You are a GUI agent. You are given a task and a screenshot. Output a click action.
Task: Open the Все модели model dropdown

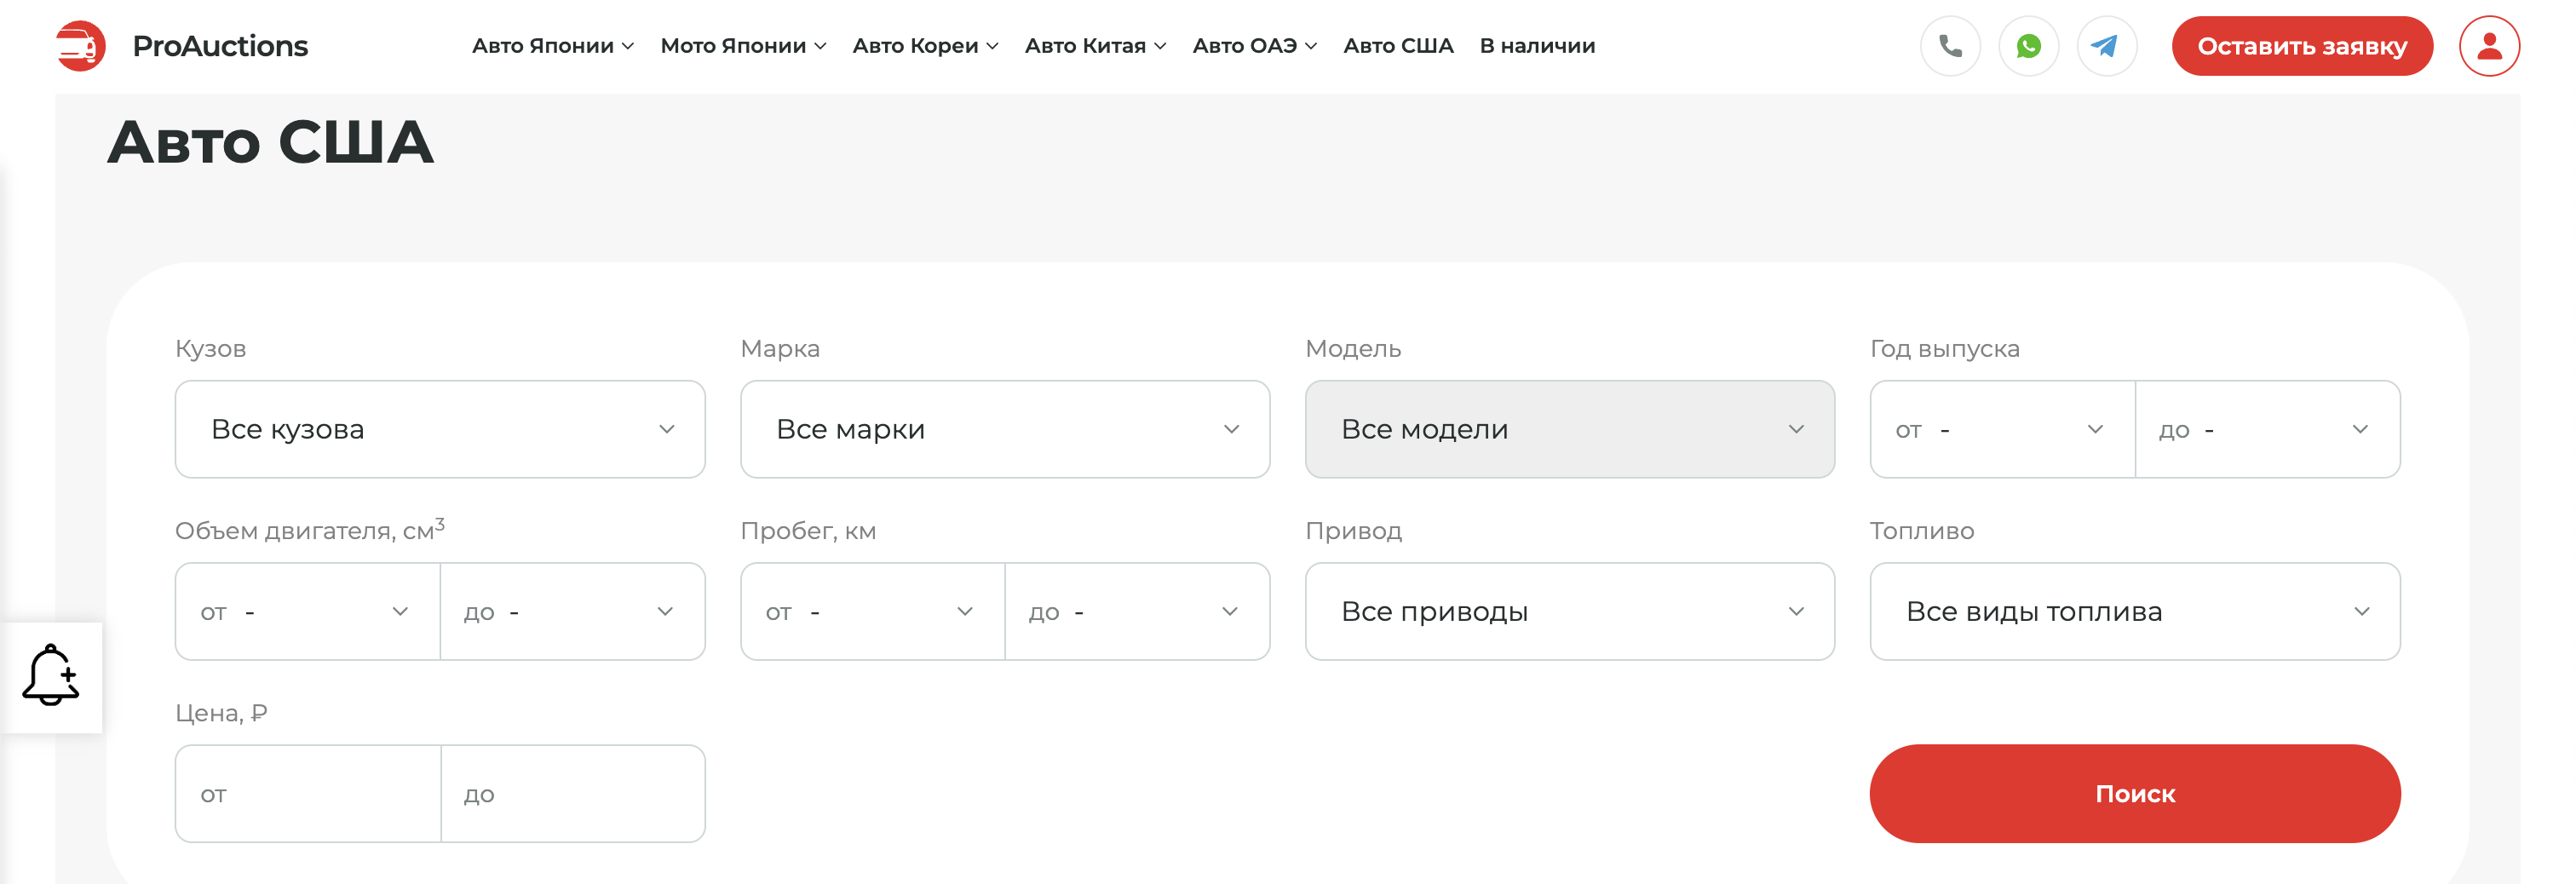[x=1570, y=429]
